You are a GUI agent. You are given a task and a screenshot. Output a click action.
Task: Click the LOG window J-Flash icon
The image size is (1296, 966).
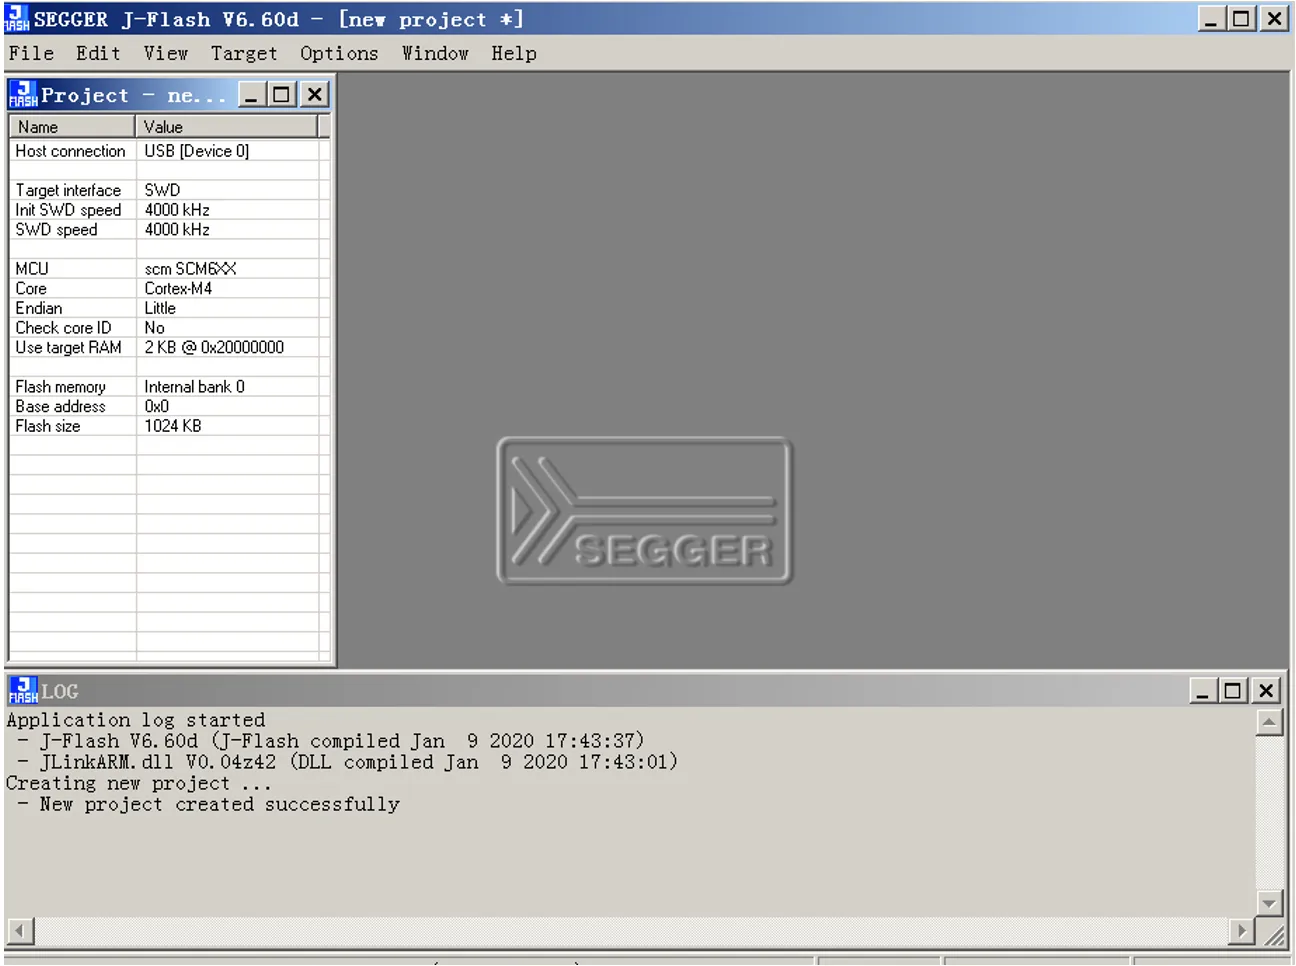[23, 690]
